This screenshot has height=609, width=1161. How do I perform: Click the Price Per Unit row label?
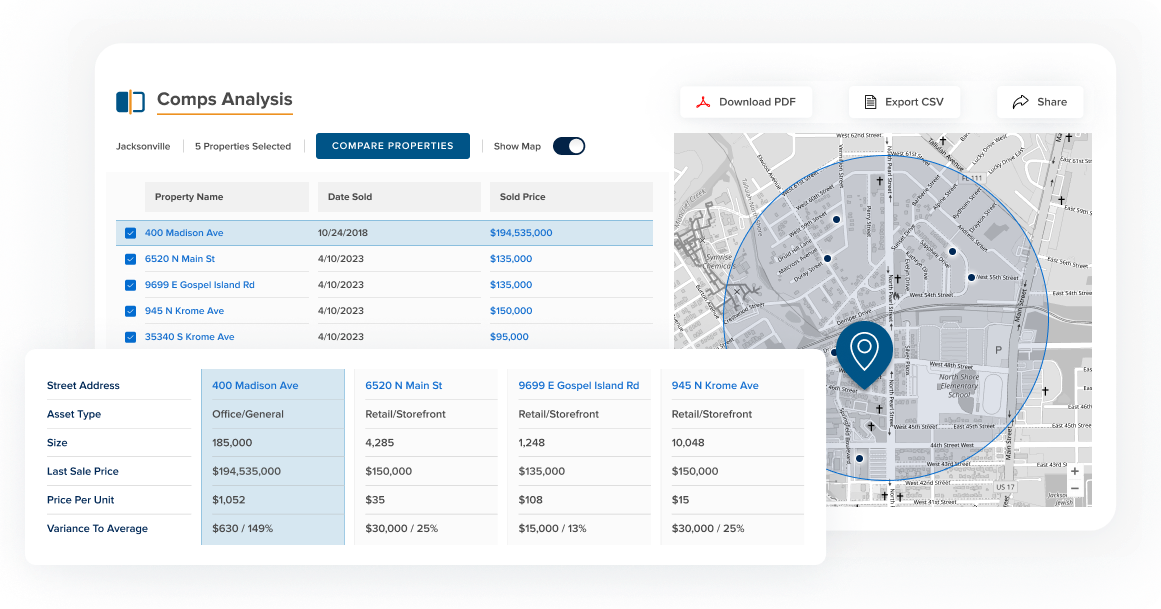(81, 500)
